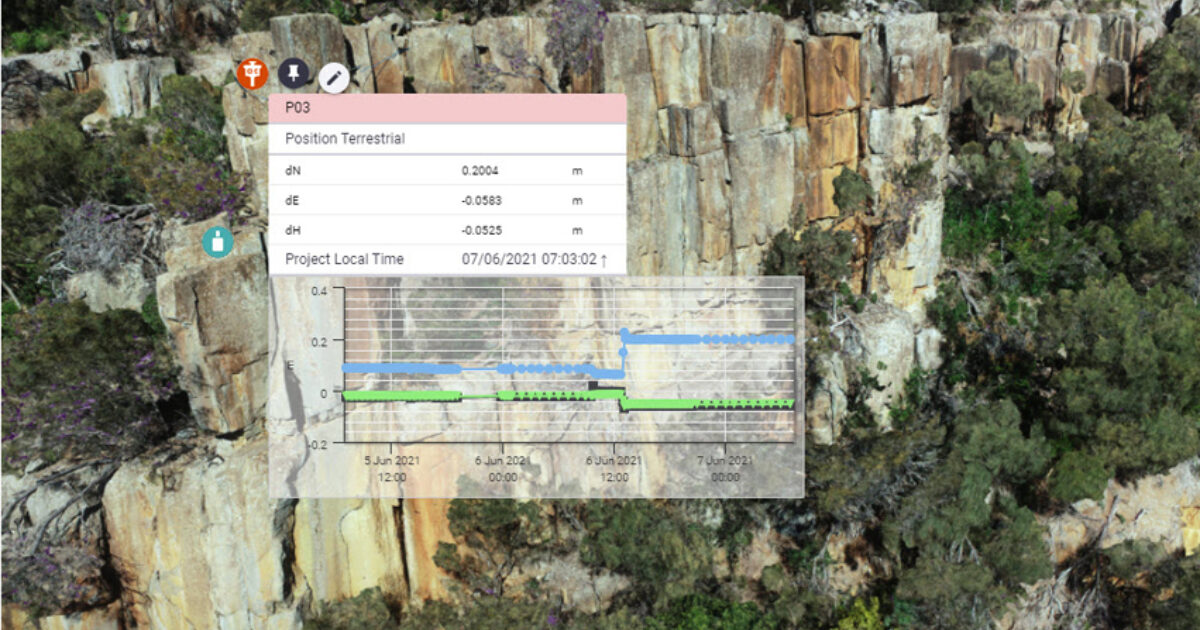Viewport: 1200px width, 630px height.
Task: Click the dN row label
Action: pyautogui.click(x=293, y=171)
